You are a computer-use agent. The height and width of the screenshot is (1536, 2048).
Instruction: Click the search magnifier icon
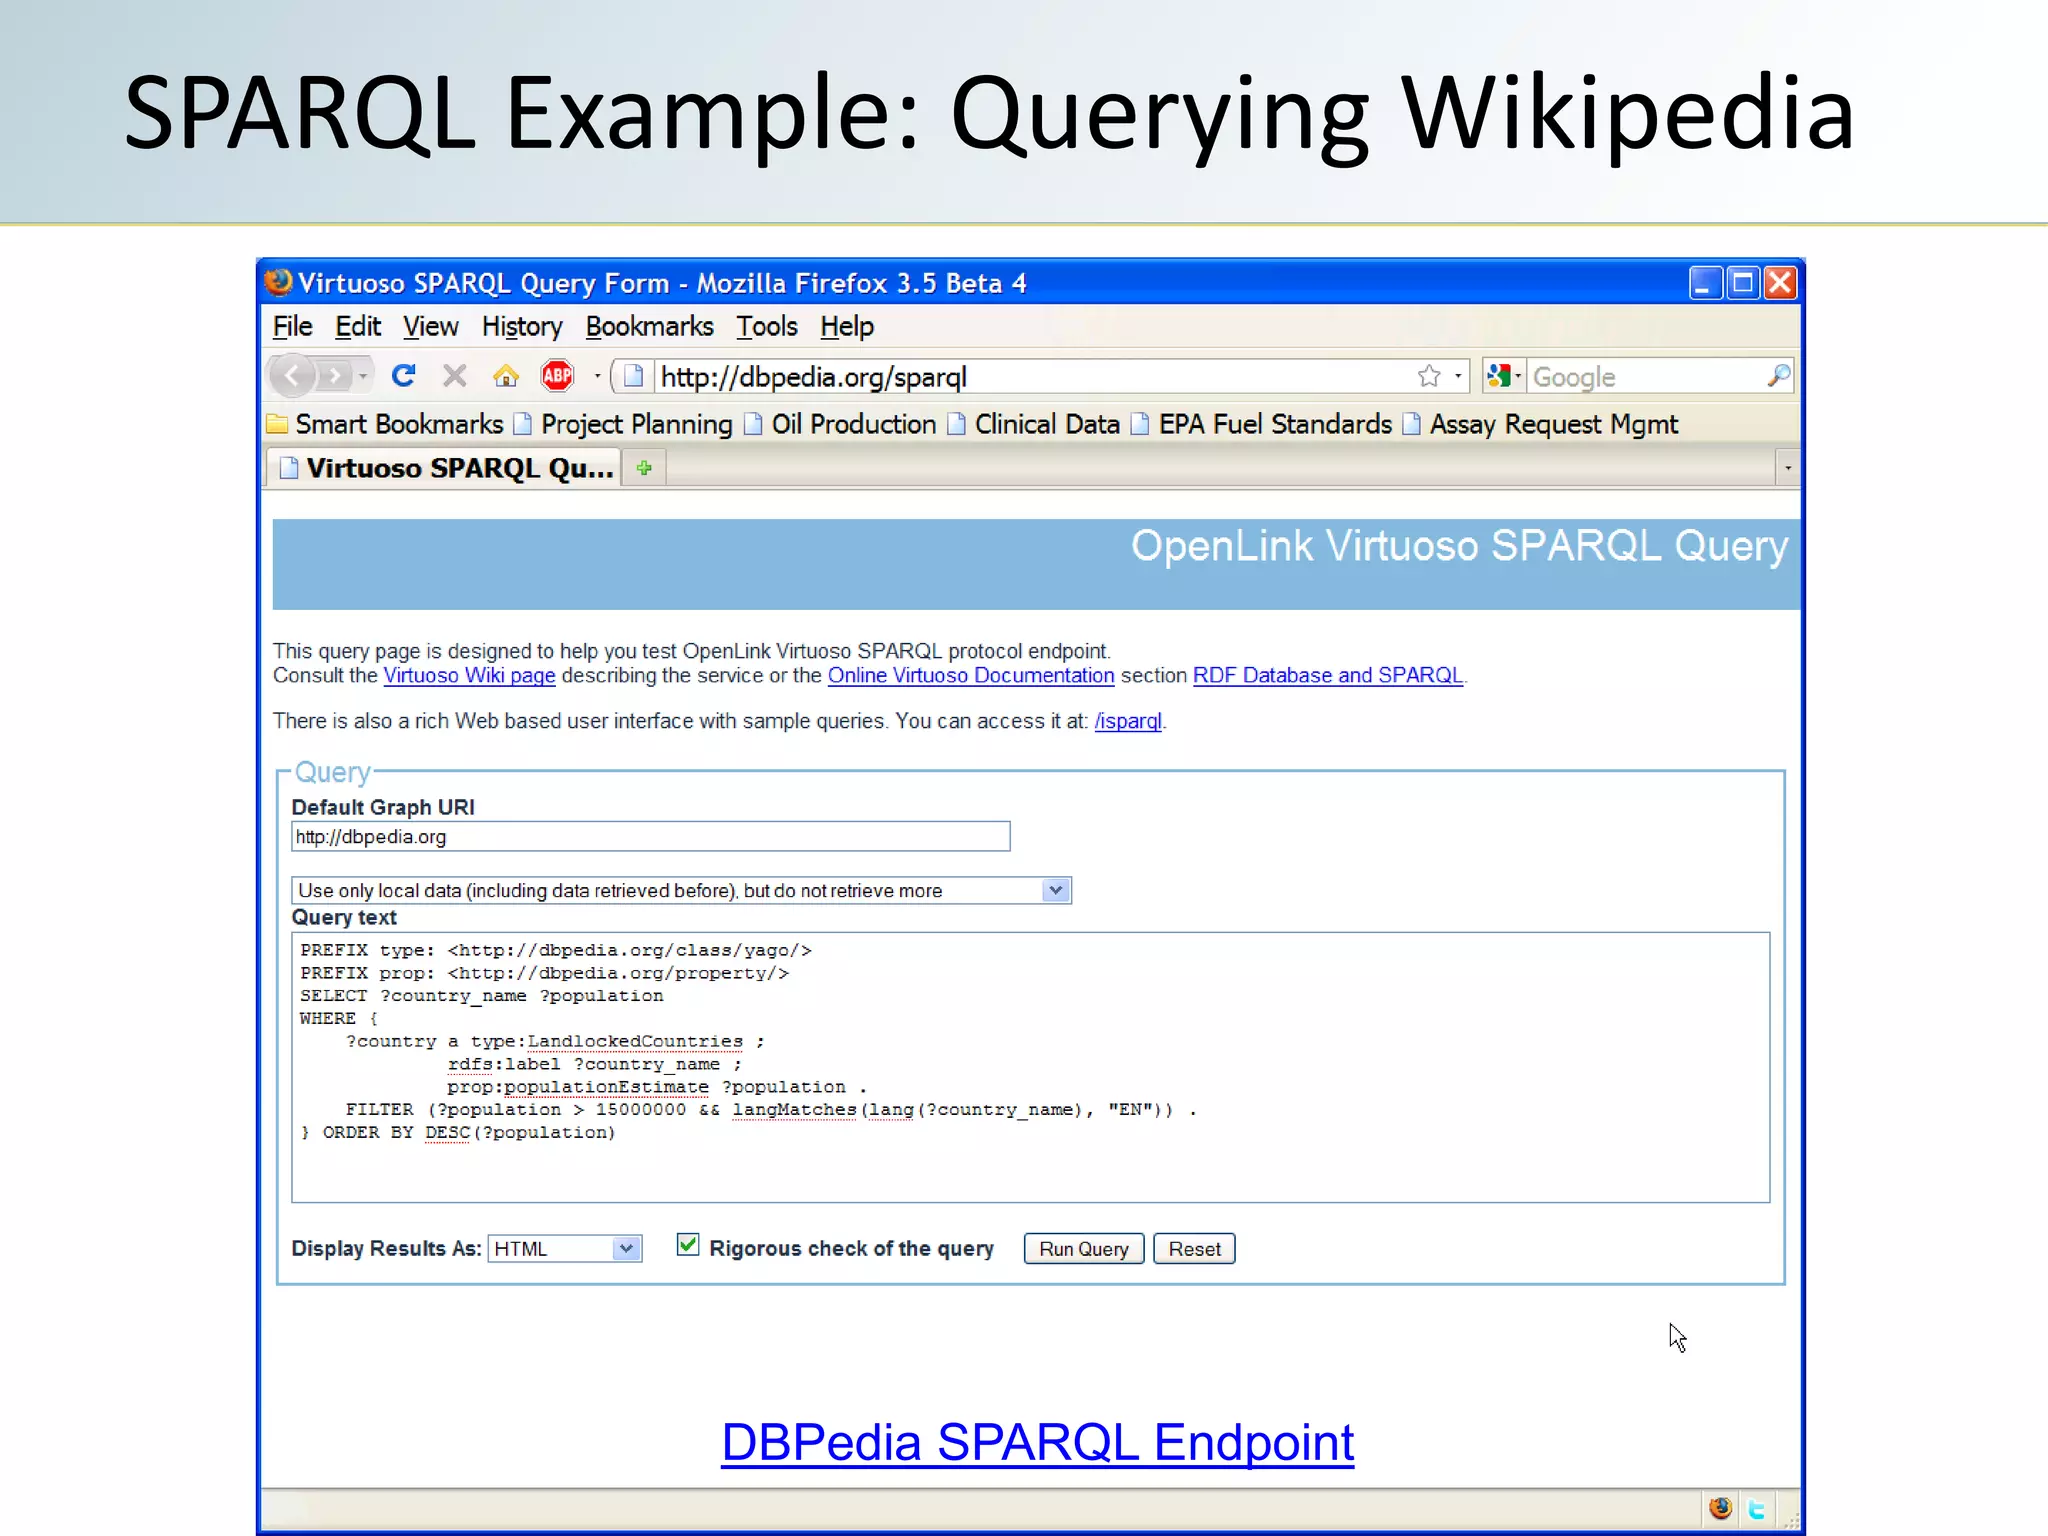pyautogui.click(x=1778, y=376)
